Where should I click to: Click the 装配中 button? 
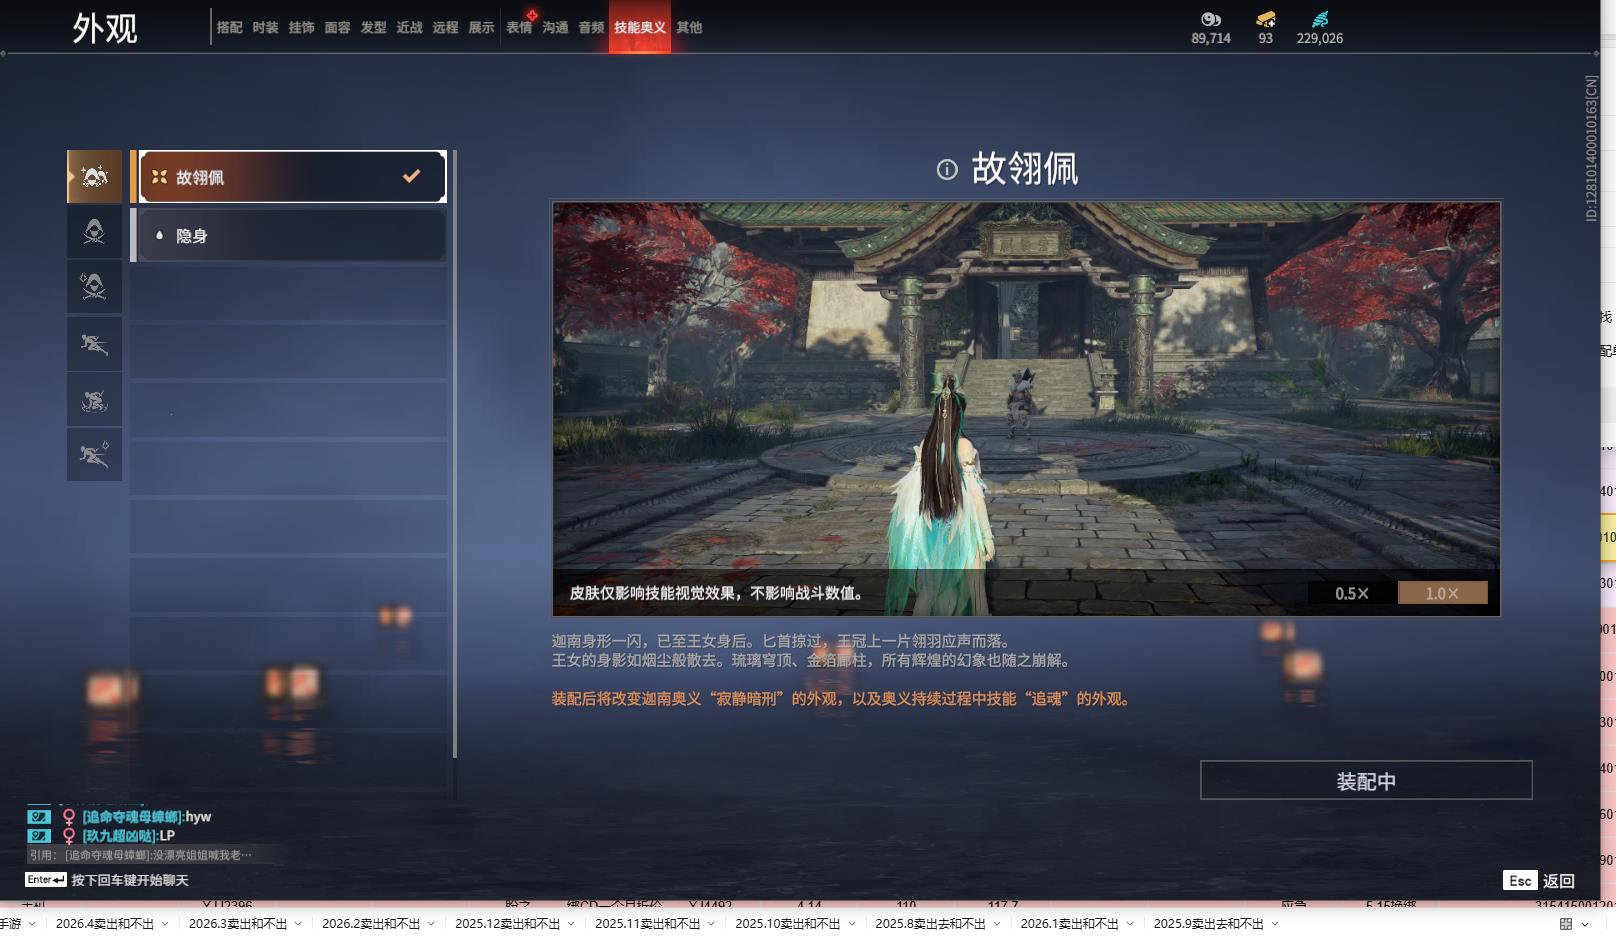pos(1366,780)
